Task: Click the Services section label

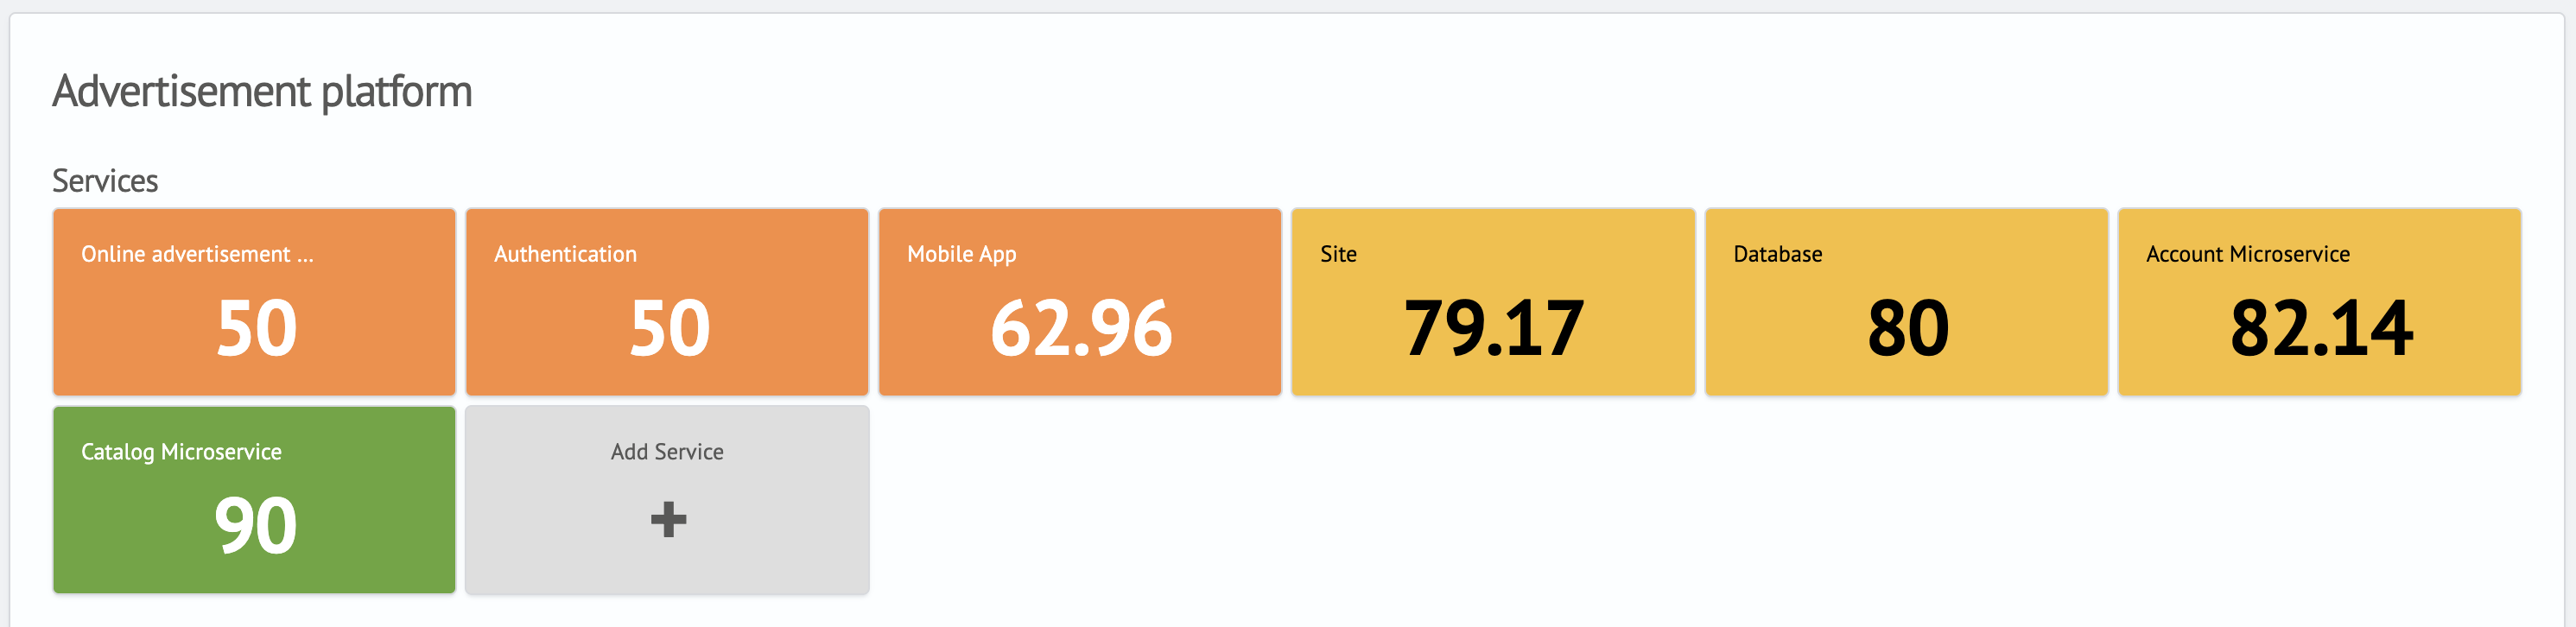Action: coord(105,181)
